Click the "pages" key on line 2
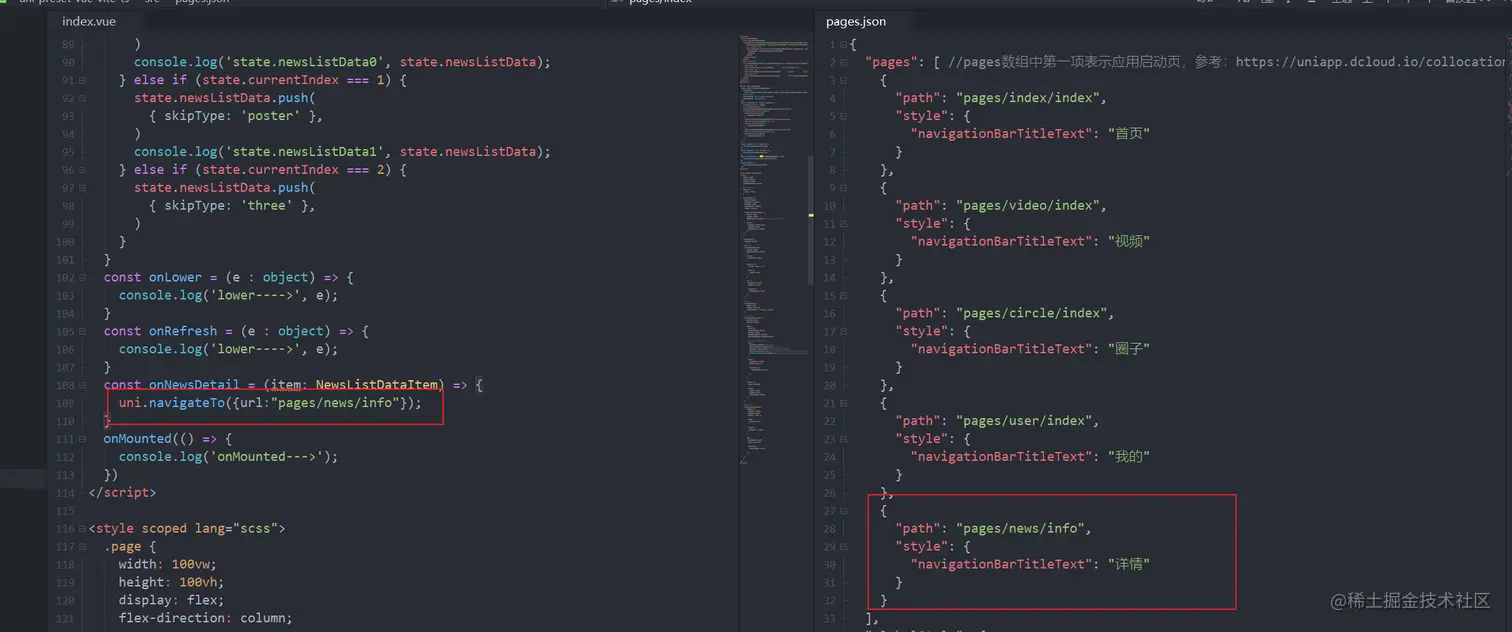Image resolution: width=1512 pixels, height=632 pixels. pyautogui.click(x=892, y=62)
